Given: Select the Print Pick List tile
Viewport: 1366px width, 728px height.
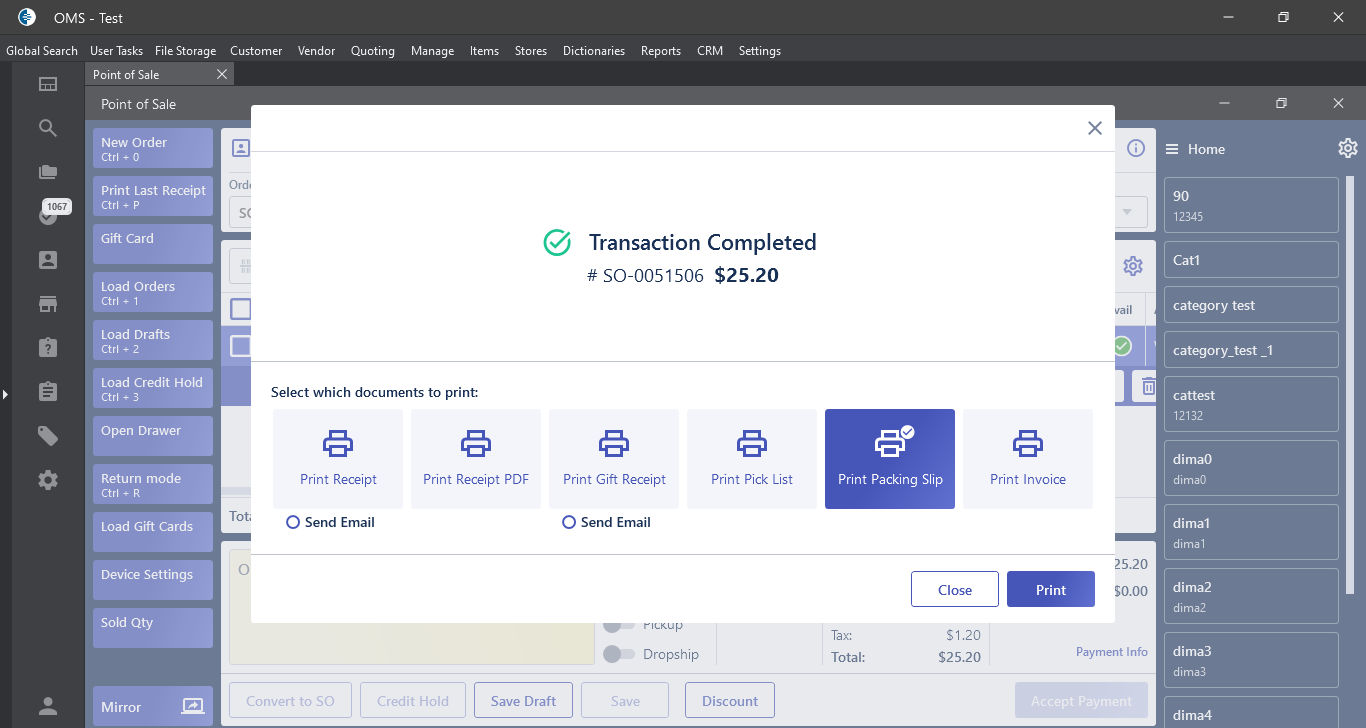Looking at the screenshot, I should 752,459.
